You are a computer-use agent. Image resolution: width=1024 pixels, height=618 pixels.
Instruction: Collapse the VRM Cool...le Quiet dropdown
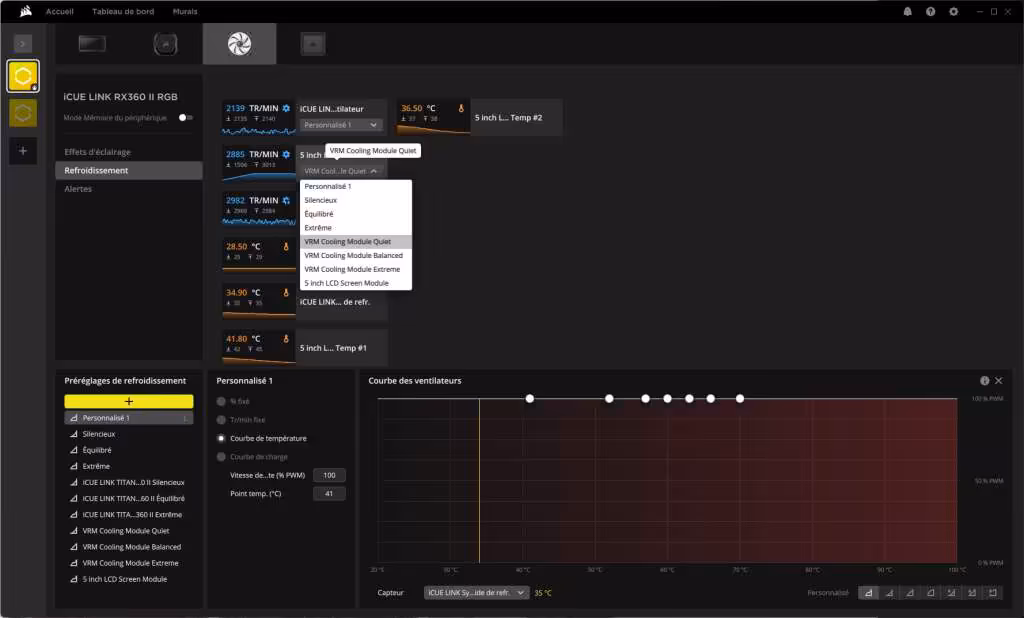340,171
